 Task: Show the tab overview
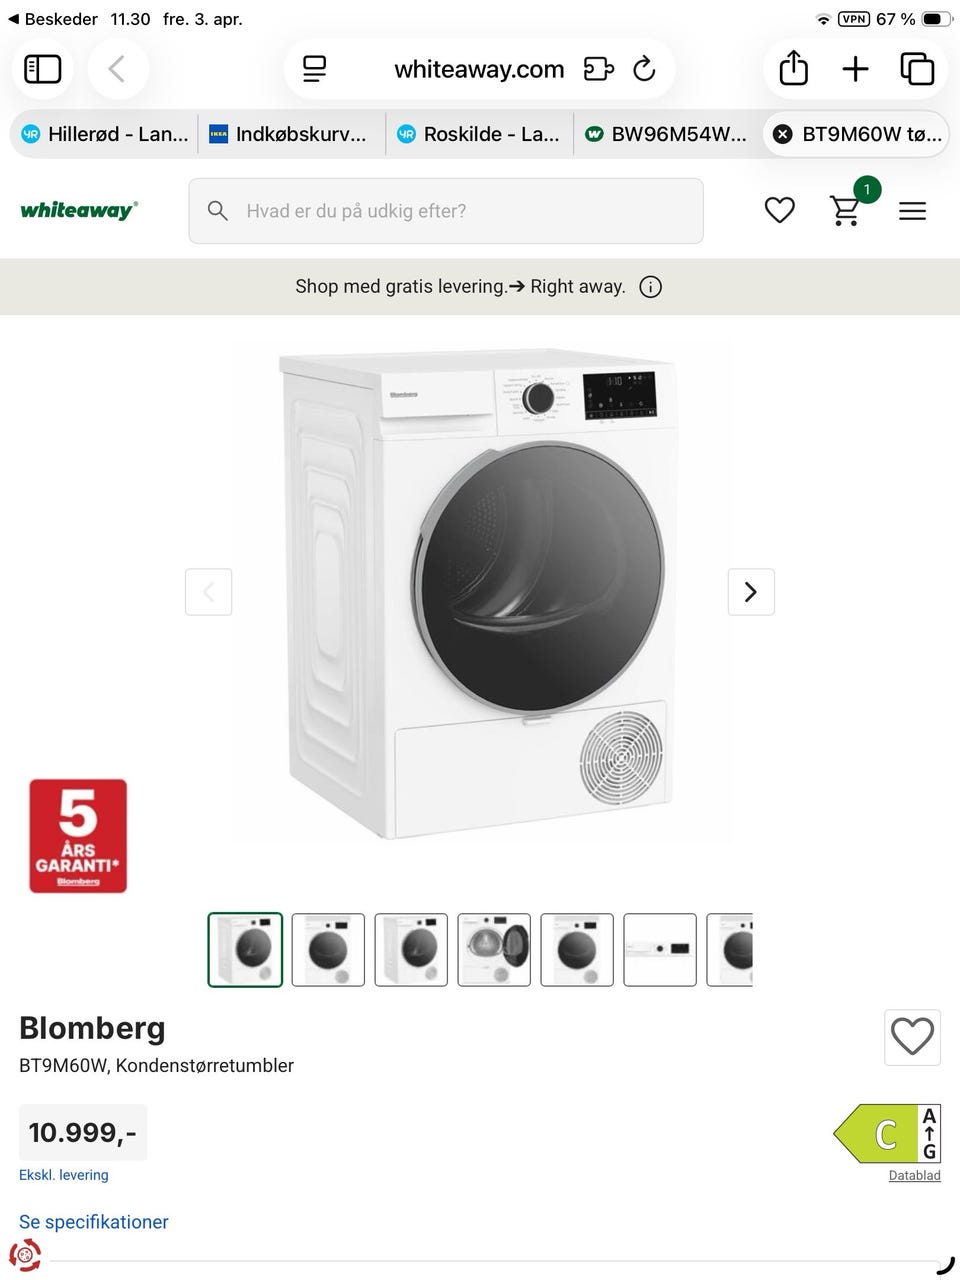917,69
